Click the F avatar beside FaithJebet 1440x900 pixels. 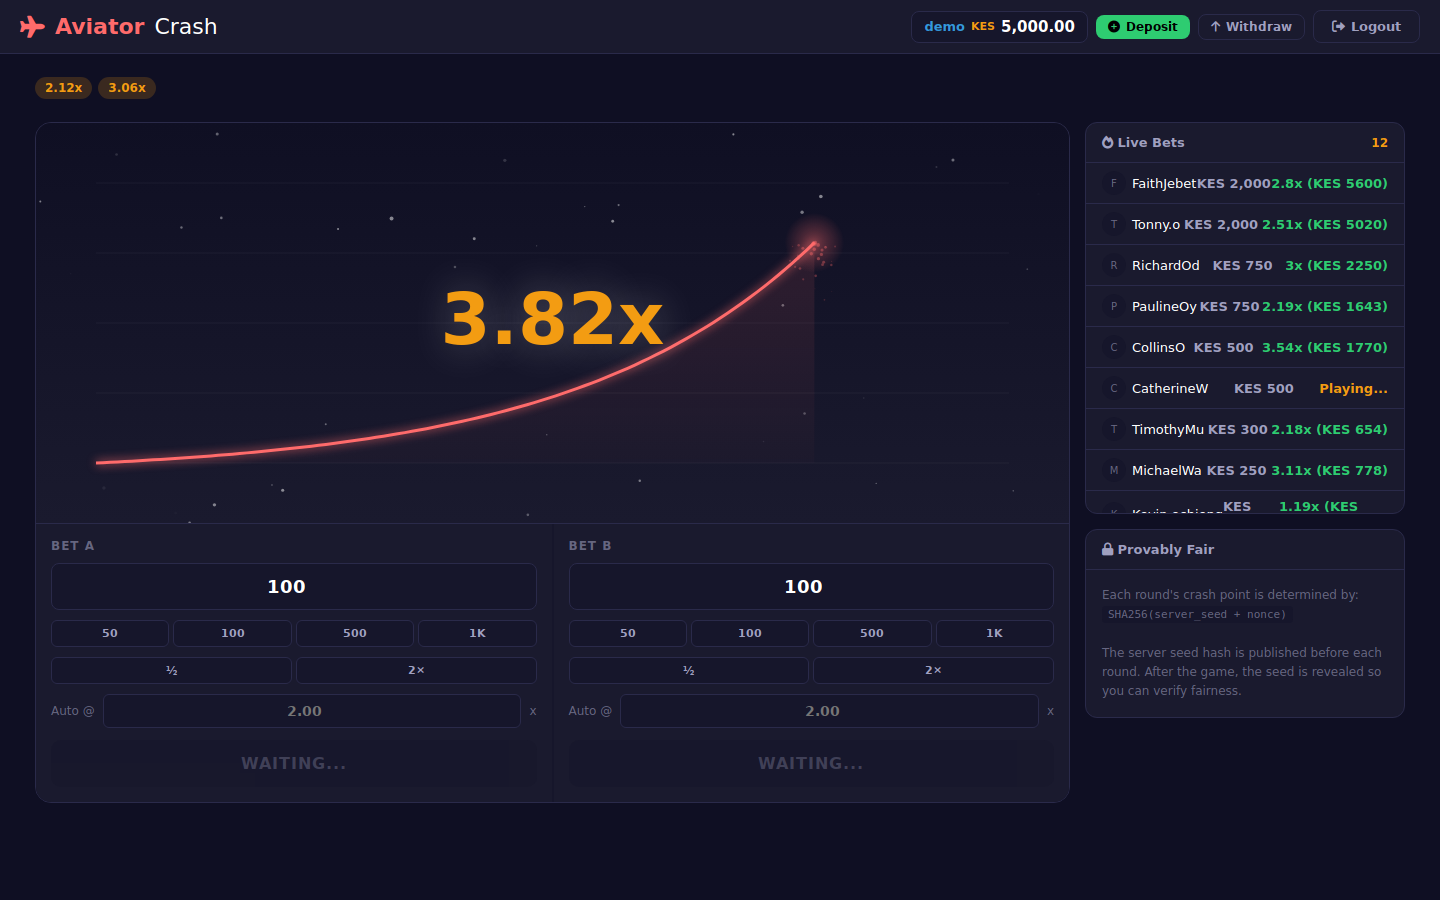pyautogui.click(x=1114, y=184)
